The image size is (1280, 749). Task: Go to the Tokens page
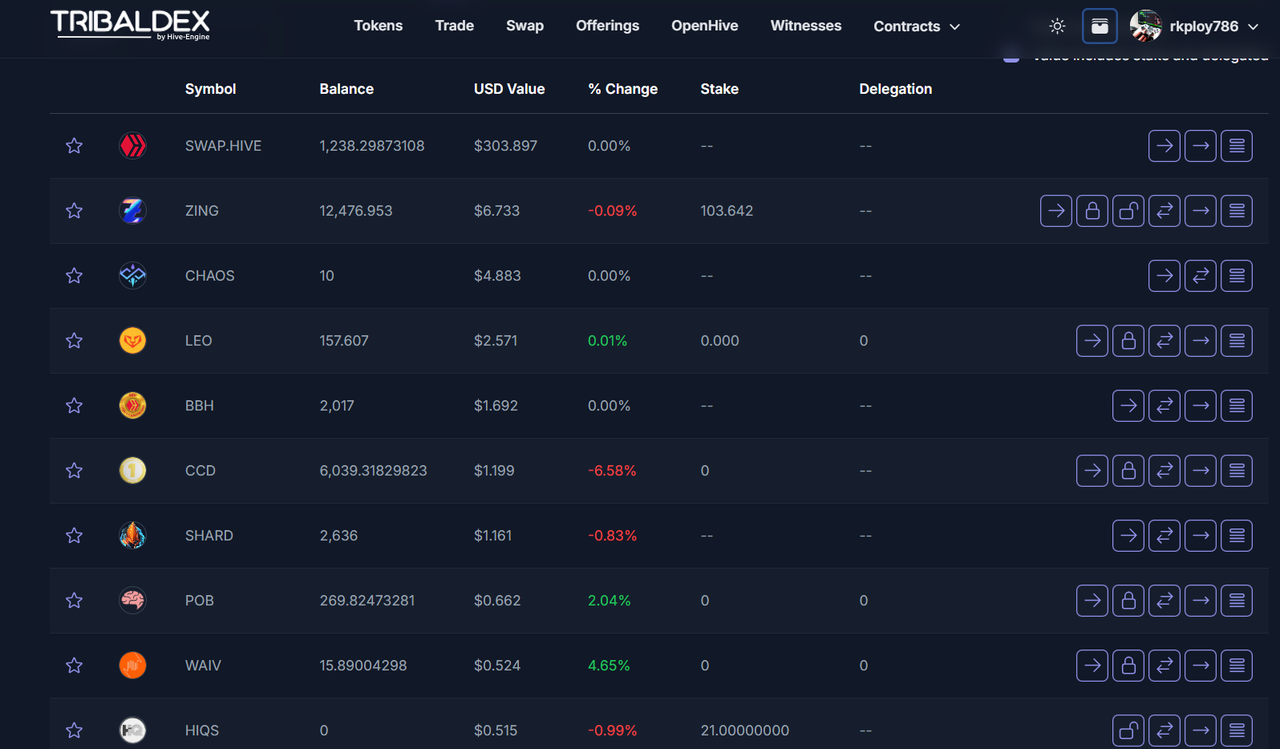(x=378, y=26)
